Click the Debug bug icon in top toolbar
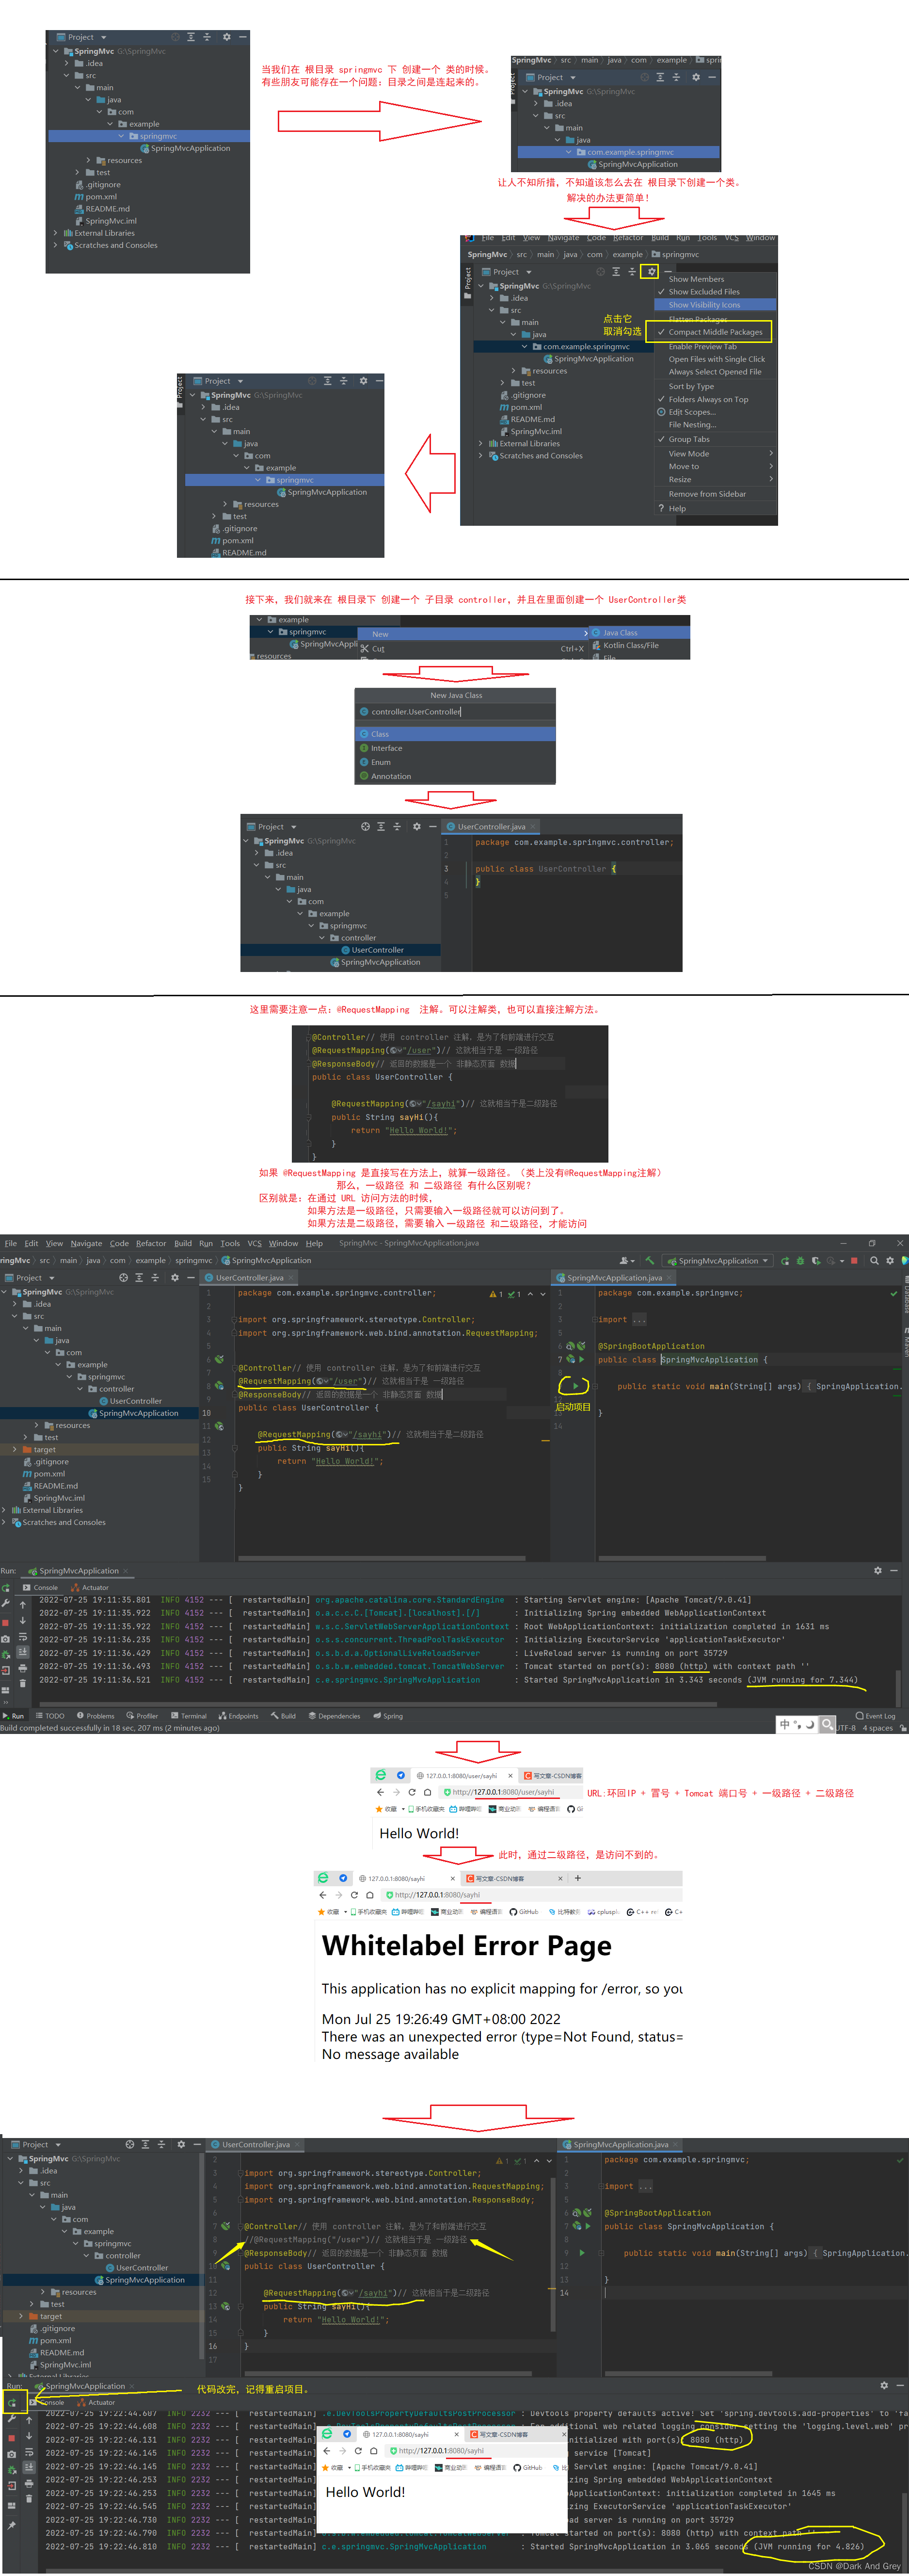The height and width of the screenshot is (2576, 909). click(800, 1260)
